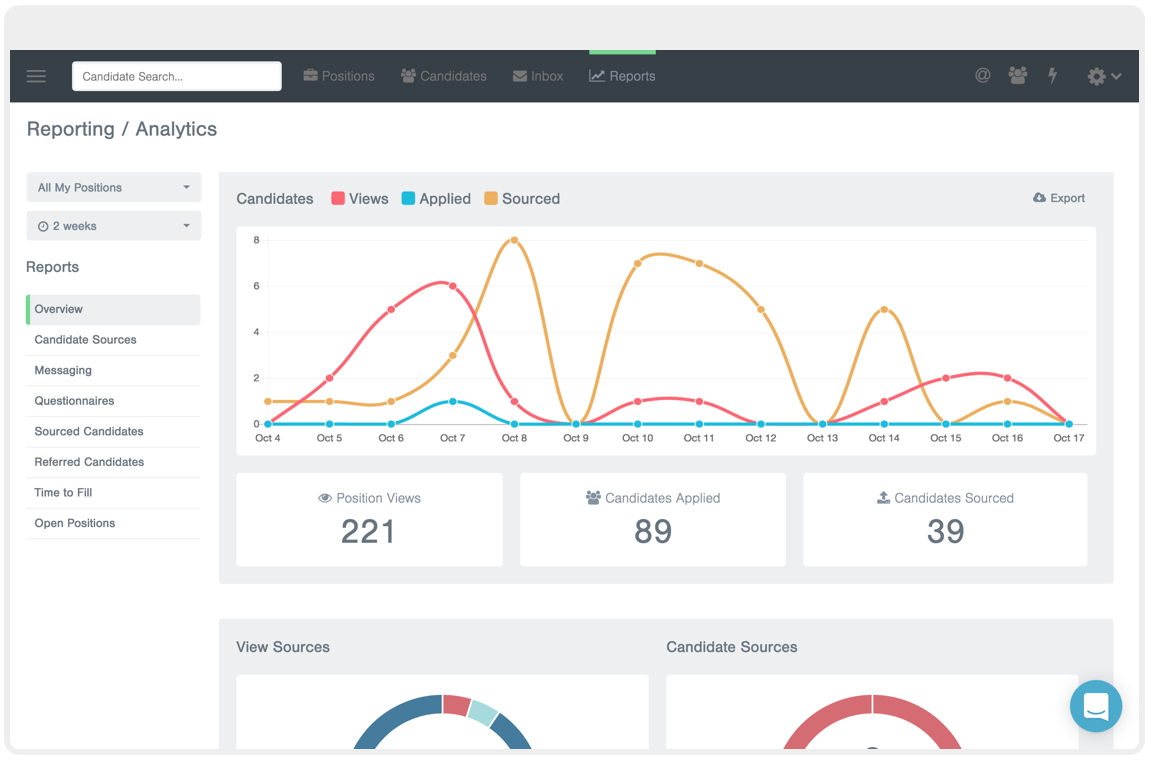The width and height of the screenshot is (1151, 762).
Task: Click the Position Views card
Action: coord(369,520)
